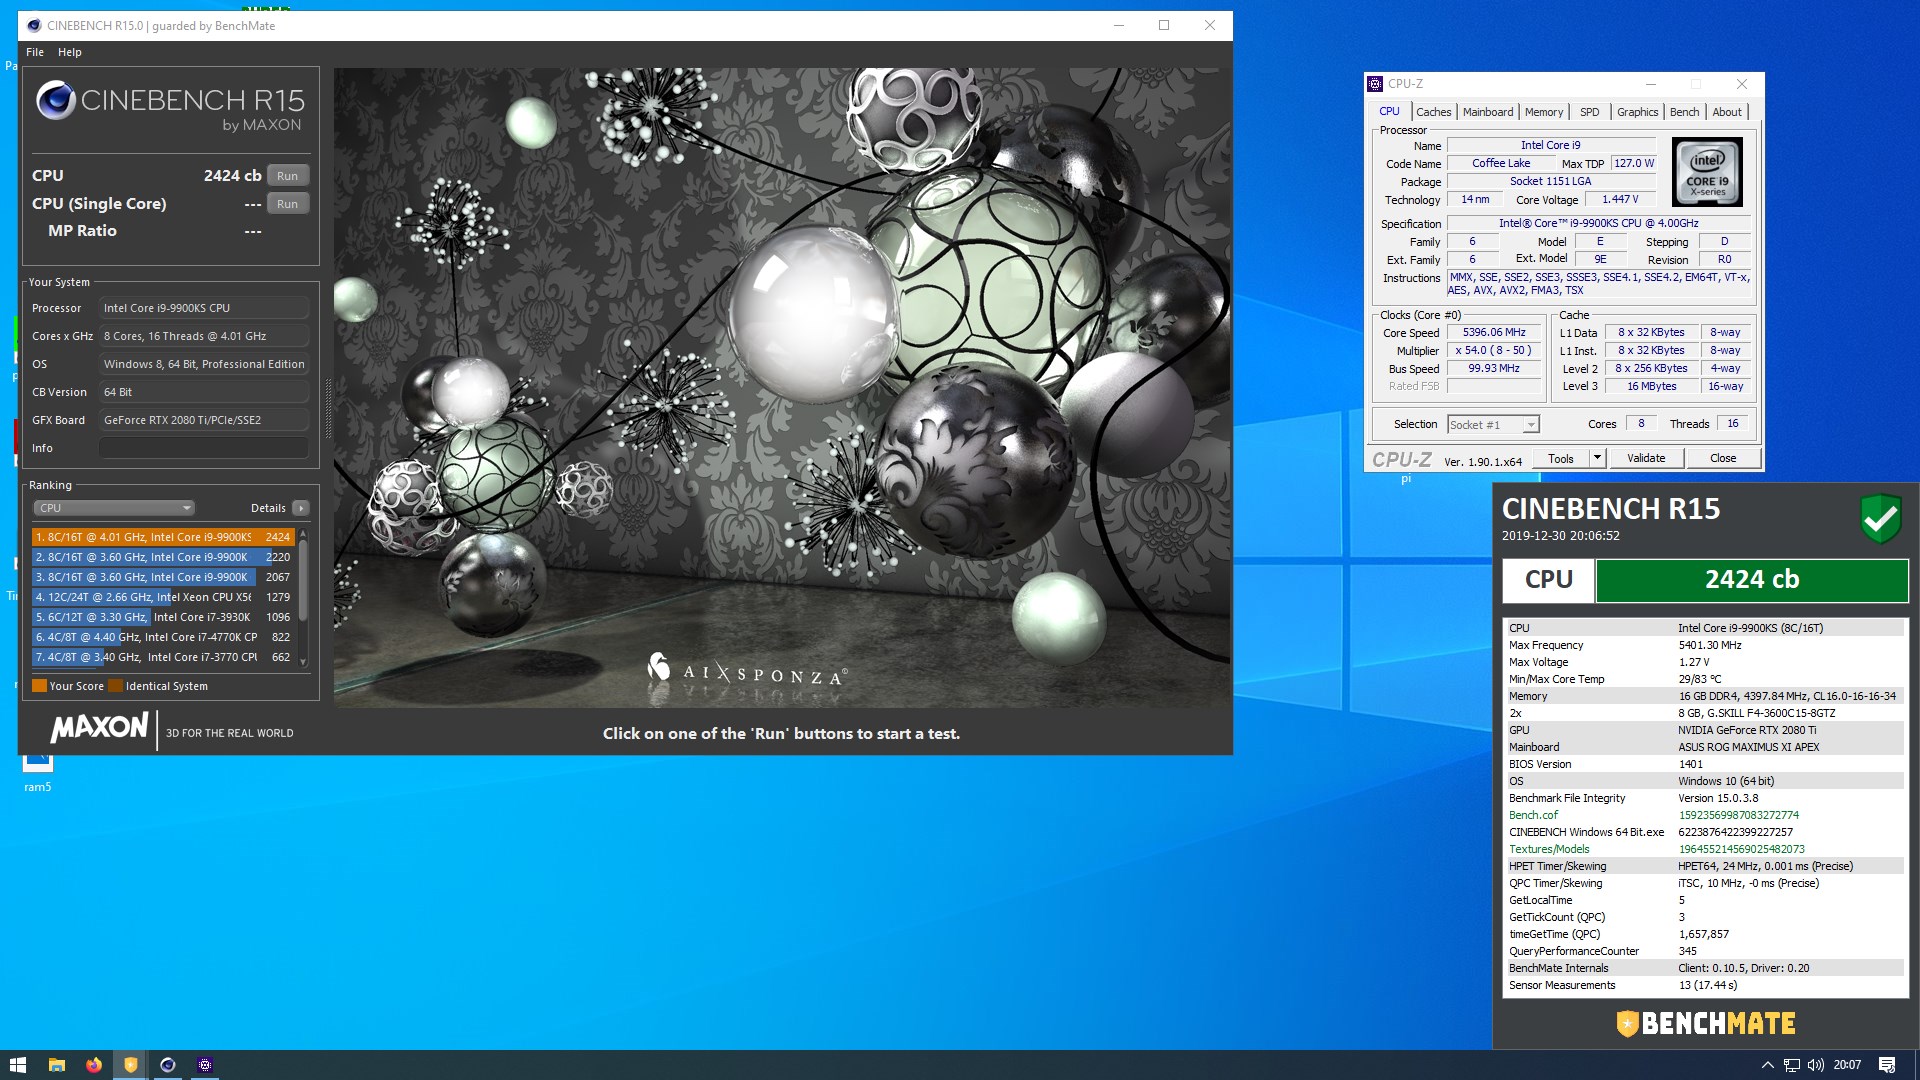The height and width of the screenshot is (1080, 1920).
Task: Open network status tray icon
Action: tap(1791, 1065)
